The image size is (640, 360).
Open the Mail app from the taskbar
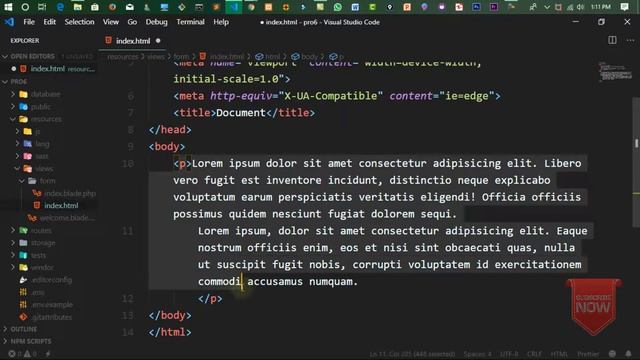(x=129, y=7)
